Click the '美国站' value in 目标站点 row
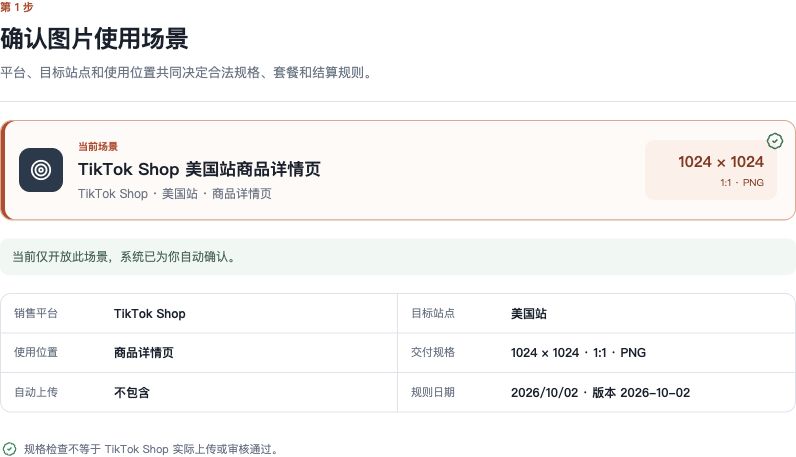The image size is (796, 457). [x=528, y=314]
